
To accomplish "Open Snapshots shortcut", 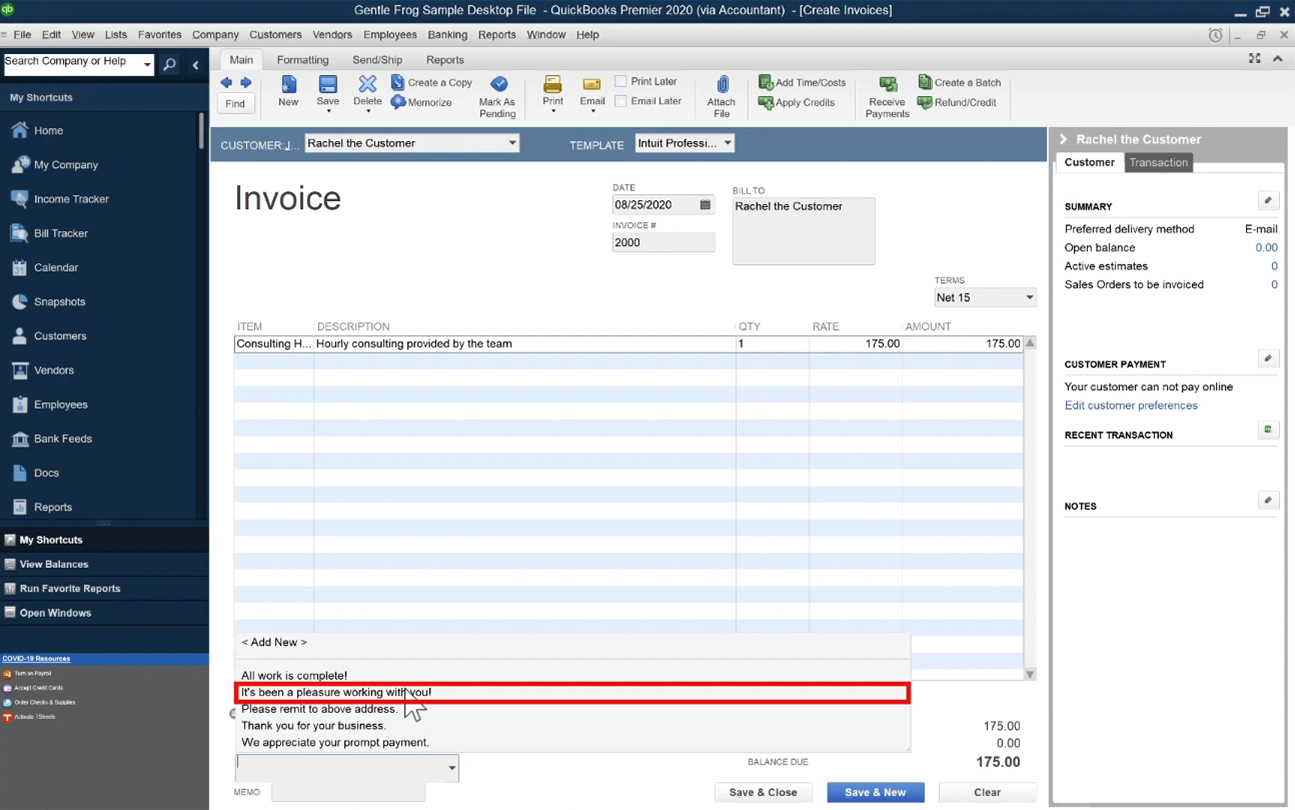I will (x=48, y=302).
